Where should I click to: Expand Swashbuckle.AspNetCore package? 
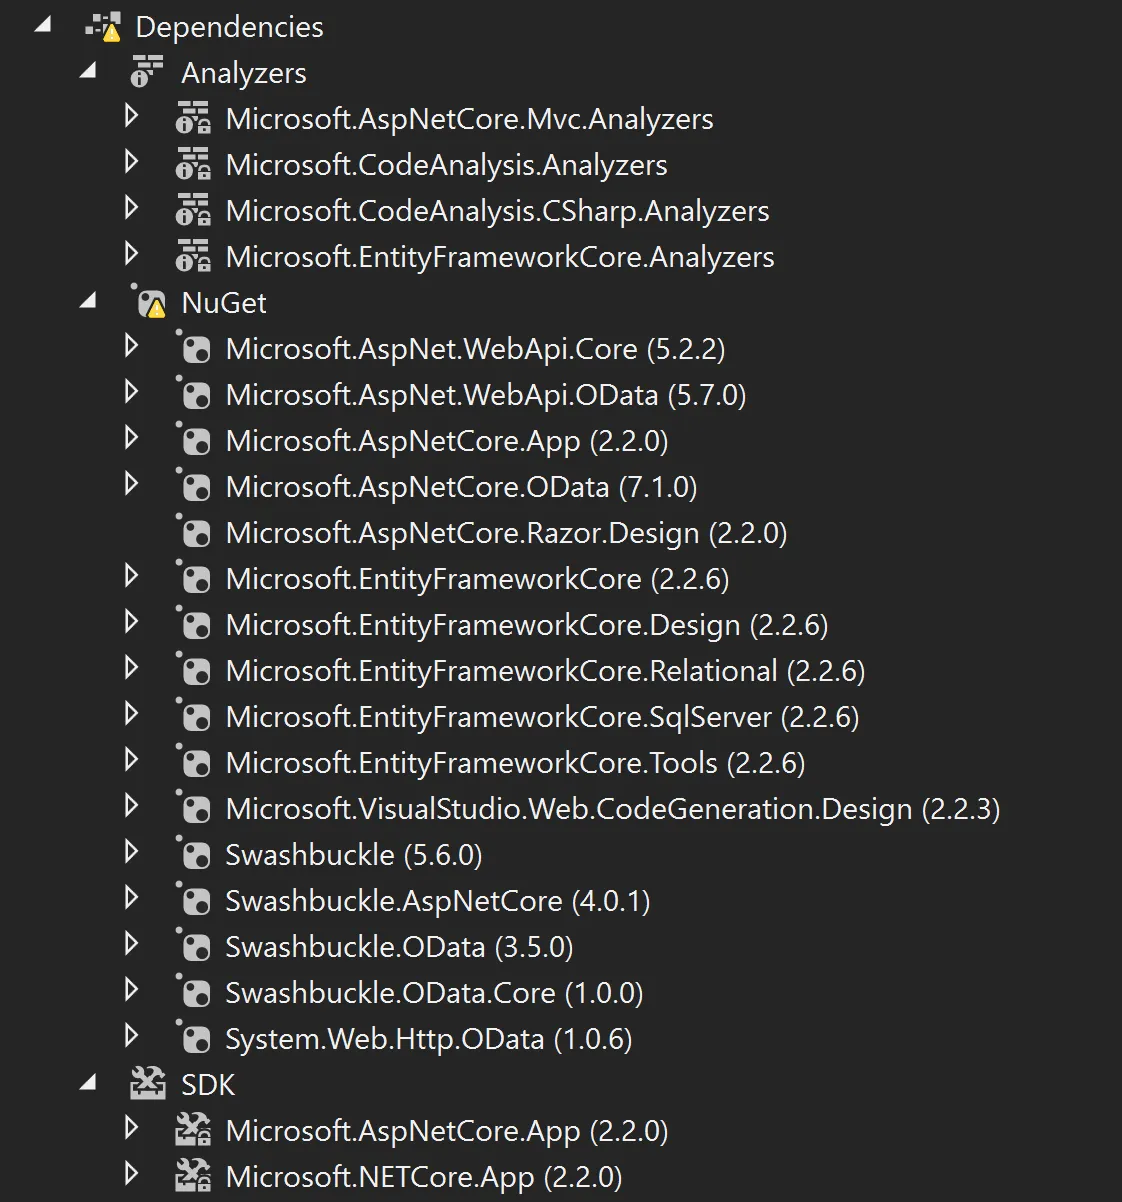[131, 898]
